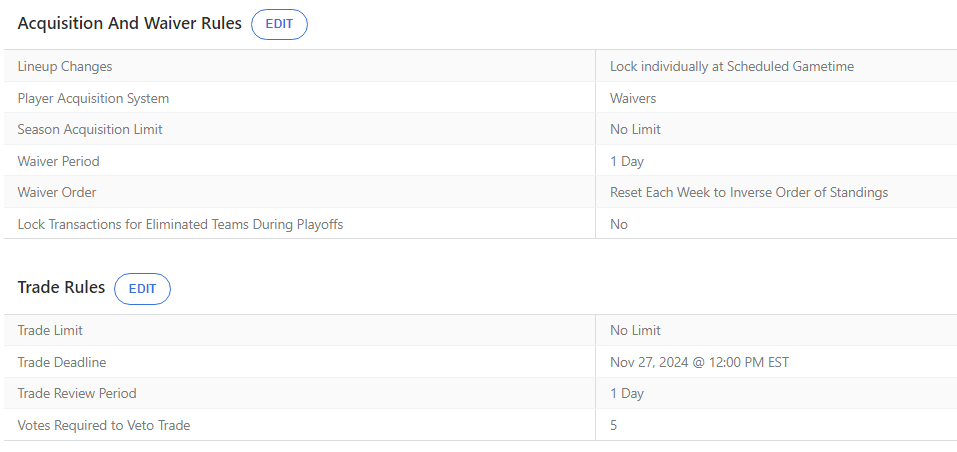Select the Lineup Changes row label
957x452 pixels.
[65, 66]
